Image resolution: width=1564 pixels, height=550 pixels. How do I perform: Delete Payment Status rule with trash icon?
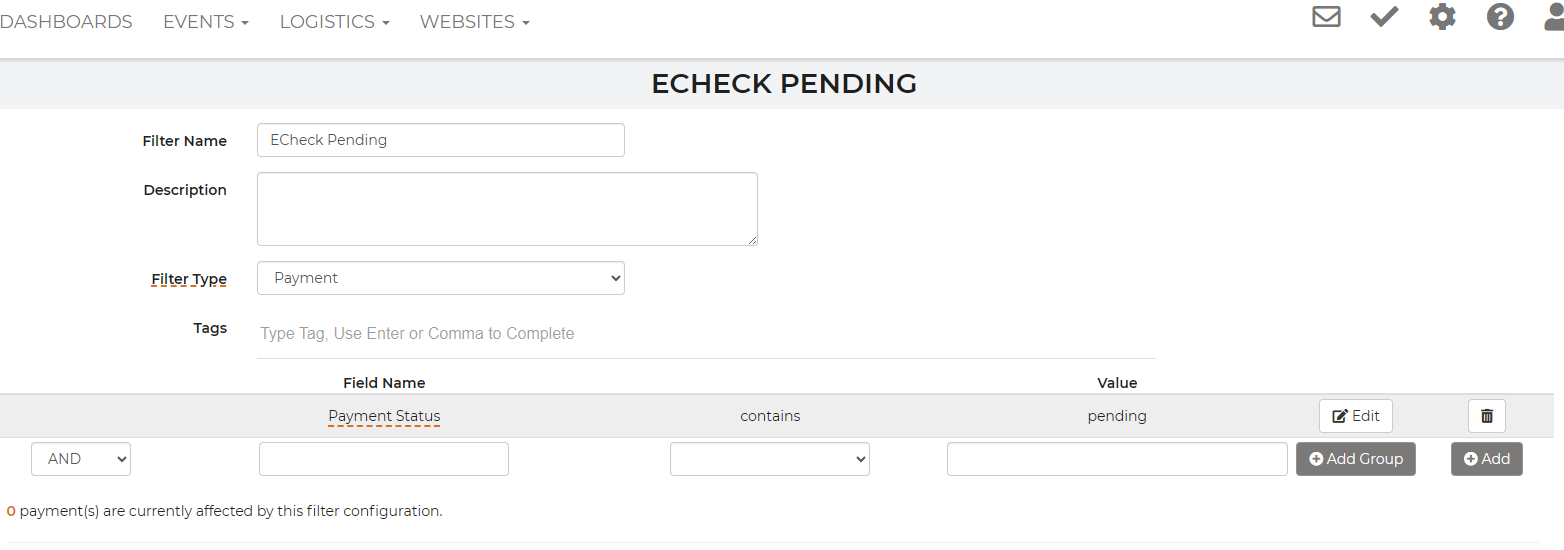tap(1487, 416)
